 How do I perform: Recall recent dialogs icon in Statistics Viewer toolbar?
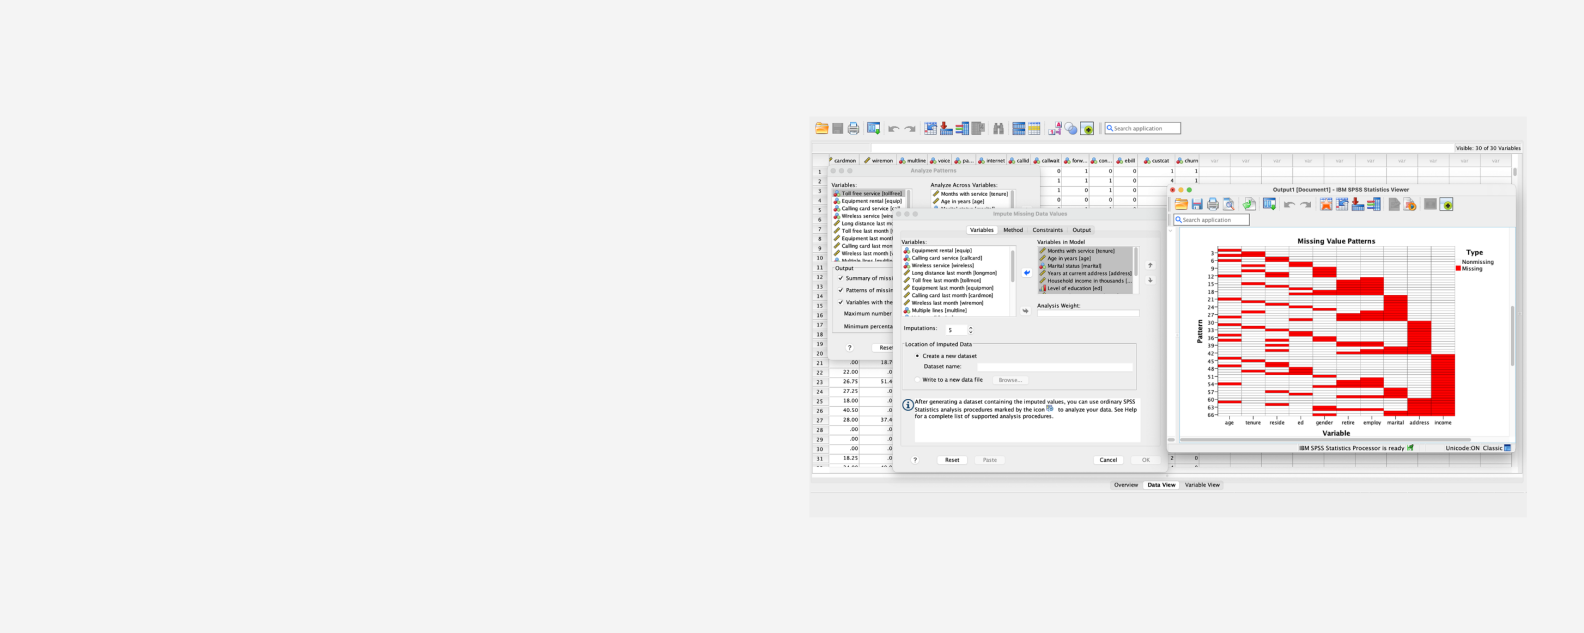(1269, 204)
